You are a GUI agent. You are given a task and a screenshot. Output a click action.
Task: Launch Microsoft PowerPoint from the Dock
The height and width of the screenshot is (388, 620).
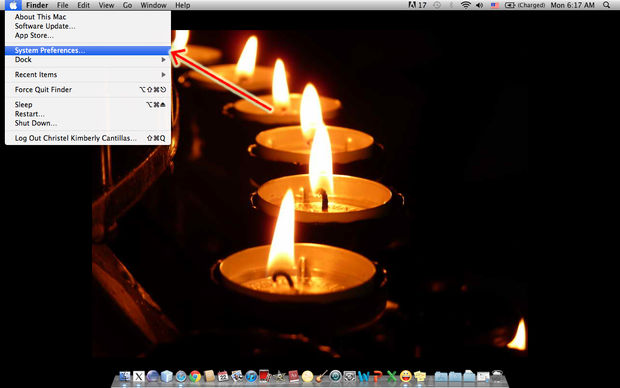click(378, 376)
